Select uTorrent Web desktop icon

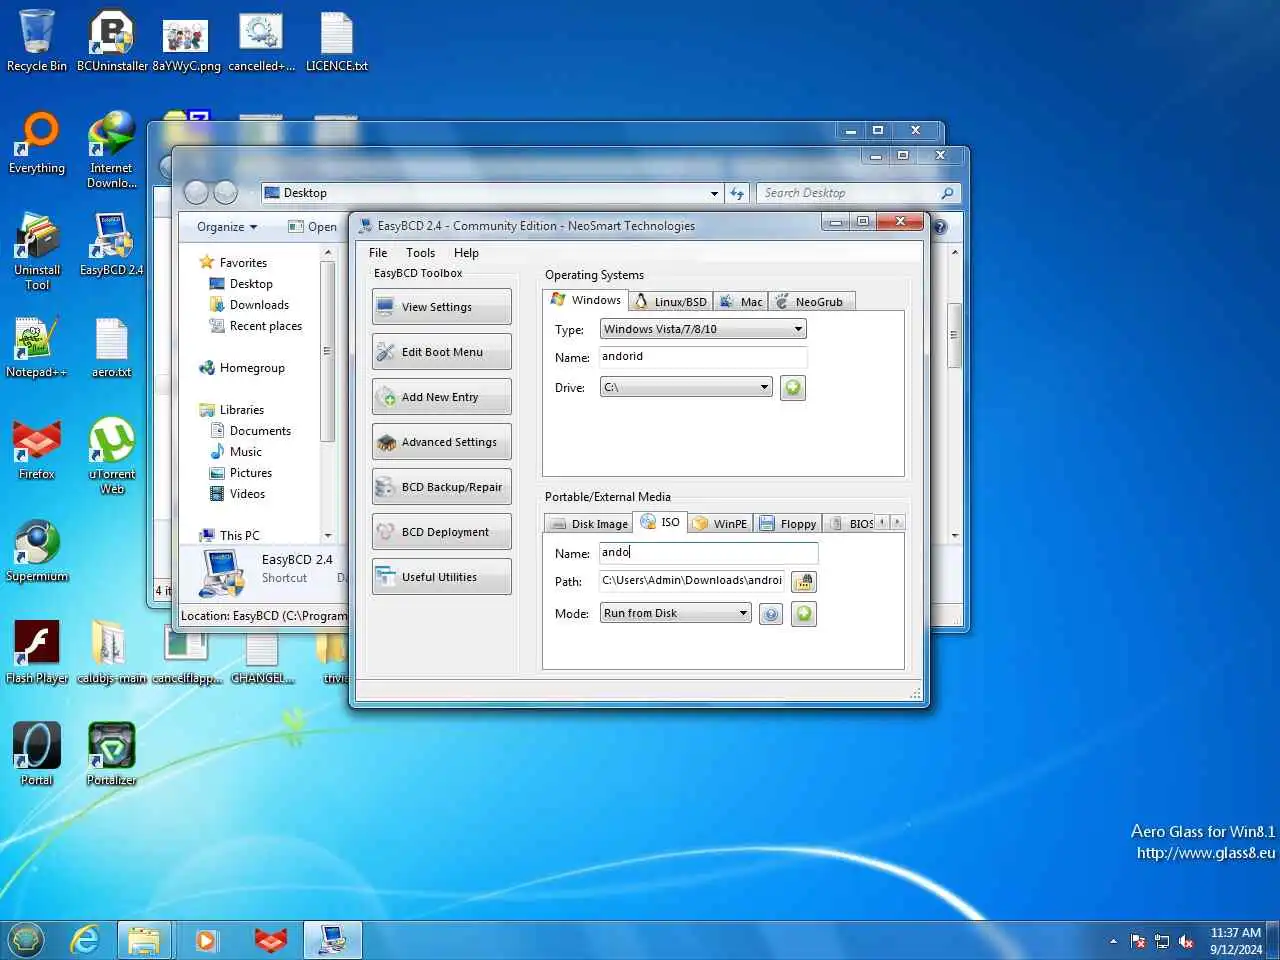tap(112, 456)
